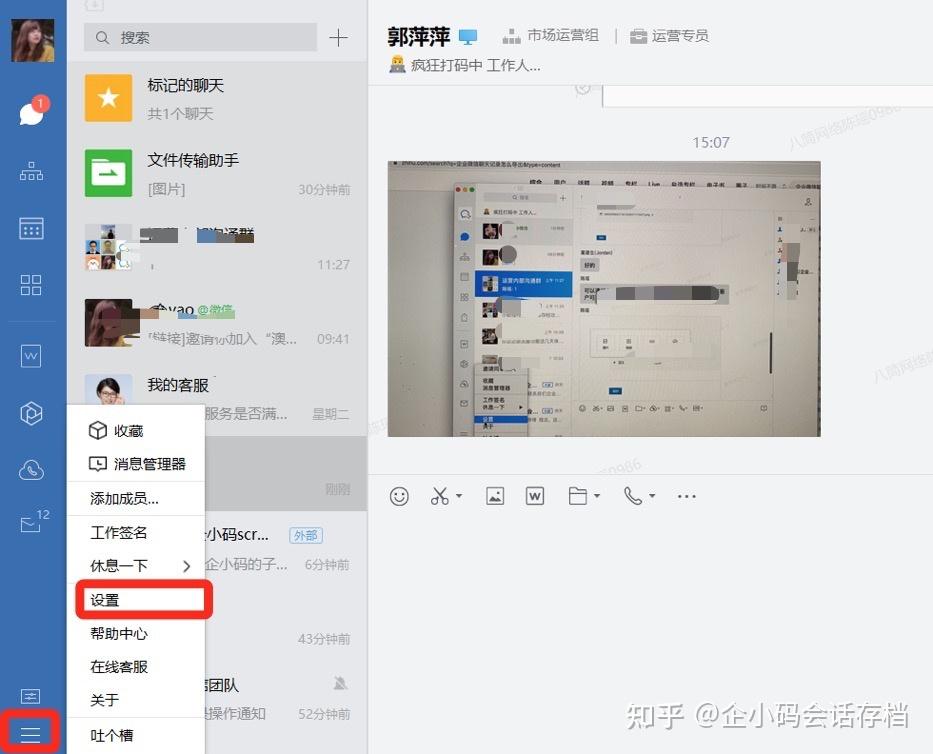The image size is (933, 754).
Task: Send an image using the picture icon
Action: pyautogui.click(x=494, y=495)
